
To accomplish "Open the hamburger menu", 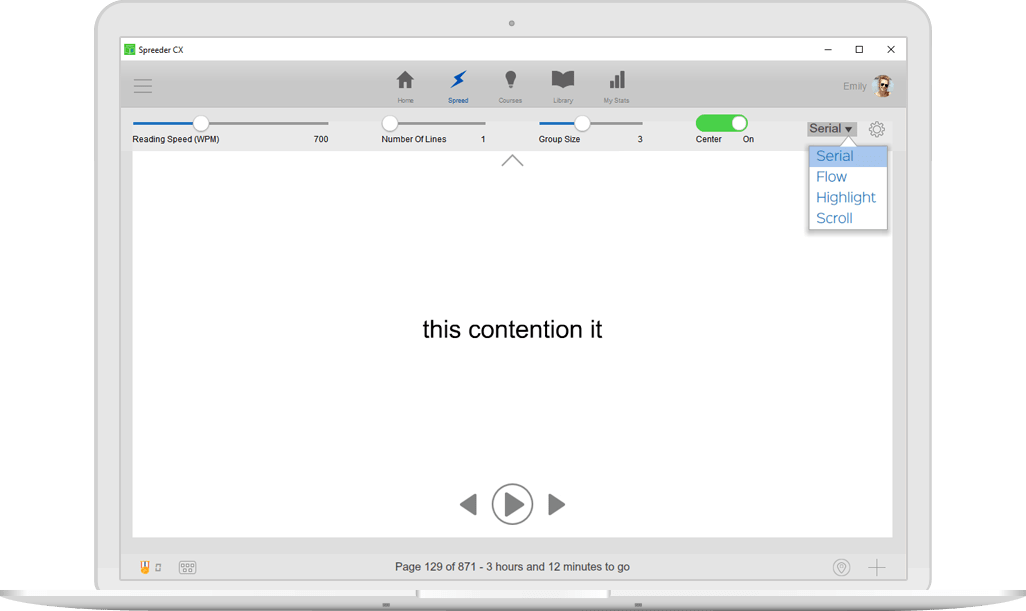I will coord(143,86).
